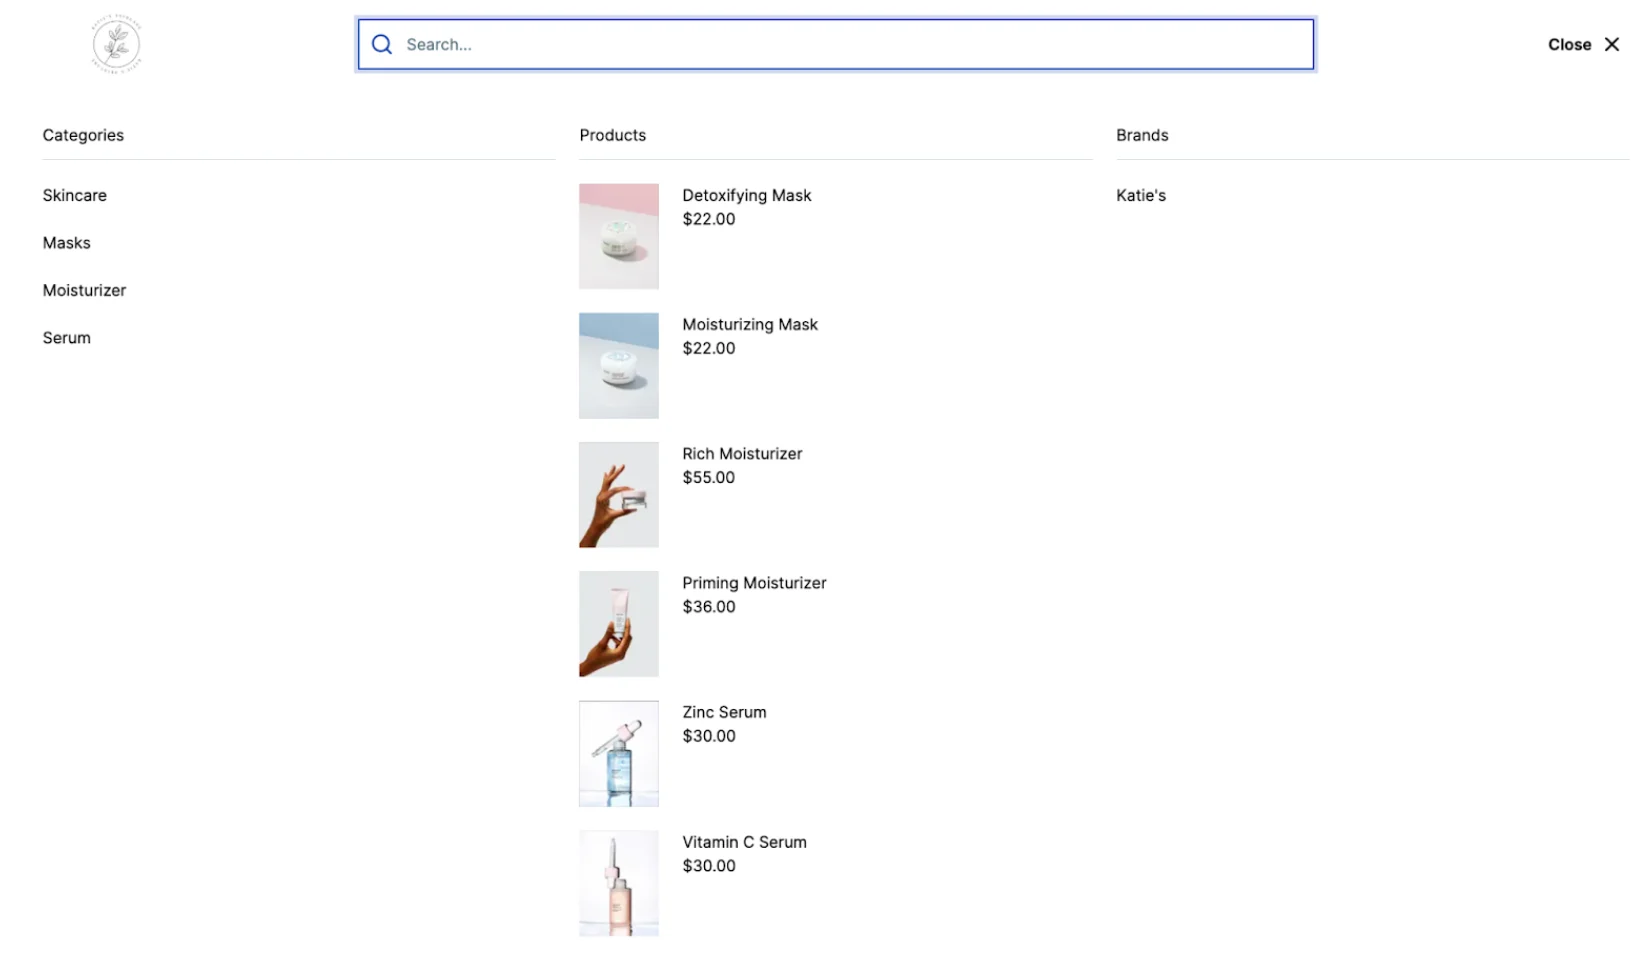Click the Vitamin C Serum product name
The image size is (1640, 970).
744,842
